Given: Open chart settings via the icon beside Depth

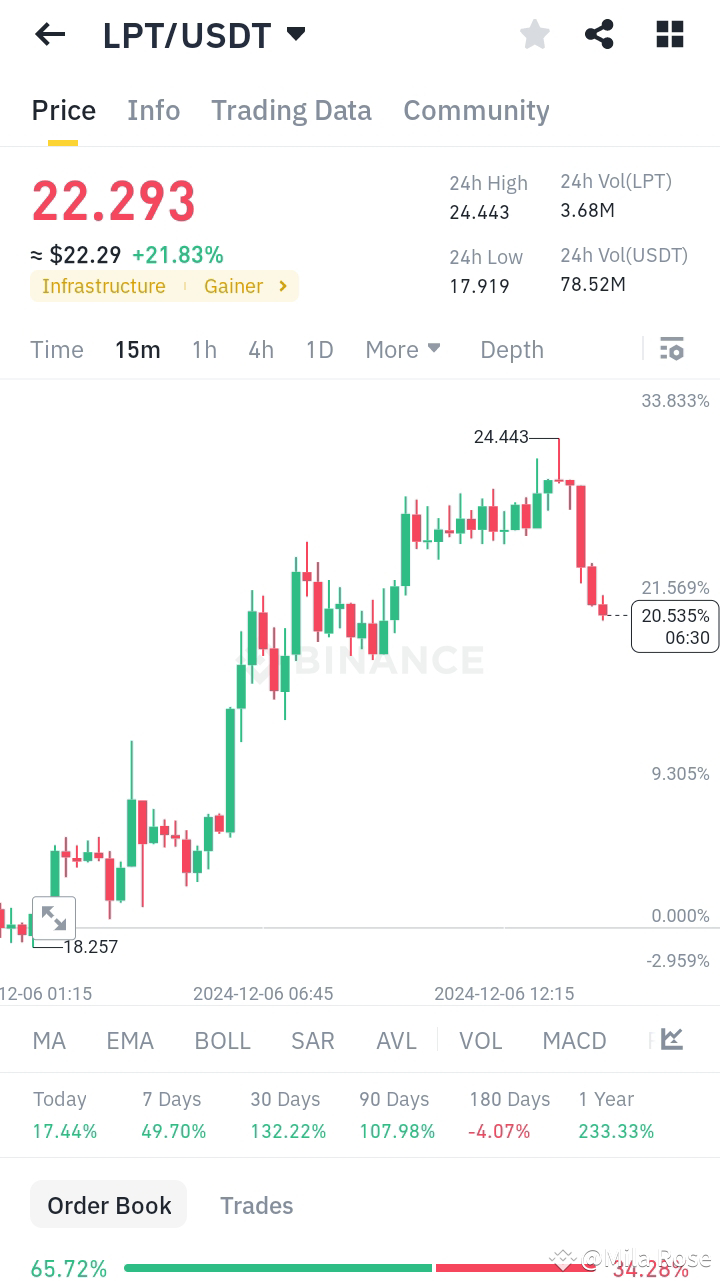Looking at the screenshot, I should click(671, 348).
